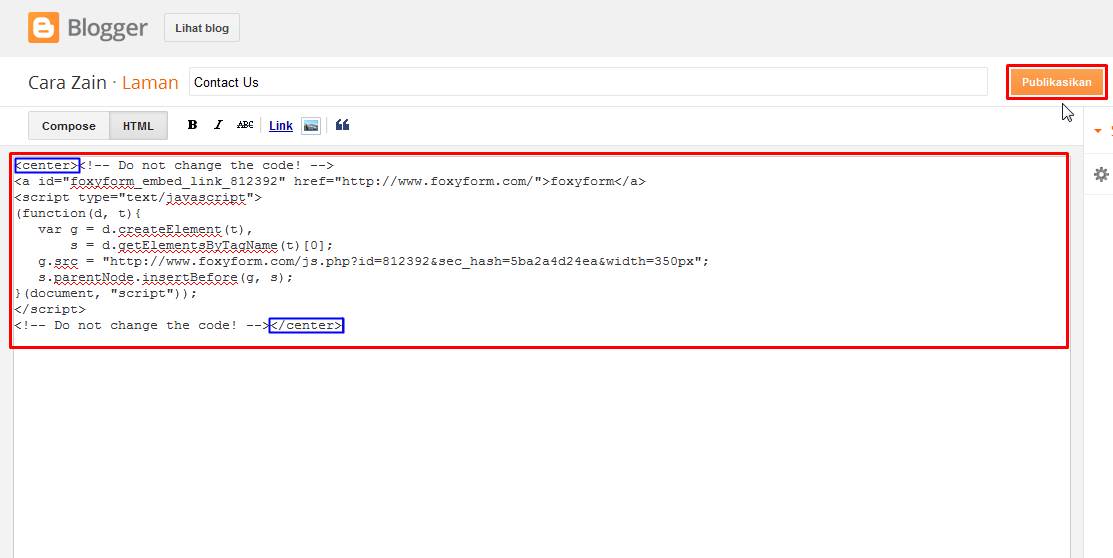Click the 's.parentNode.insertBefore(g, s);' line
Screen dimensions: 1113x558
165,278
